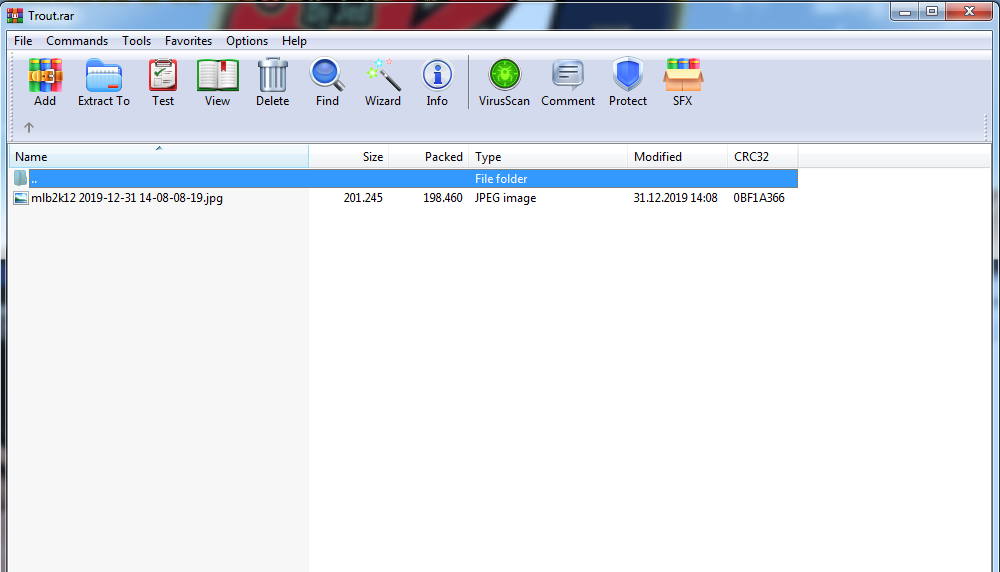Select the View book icon
Screen dimensions: 1000x572
coord(217,82)
